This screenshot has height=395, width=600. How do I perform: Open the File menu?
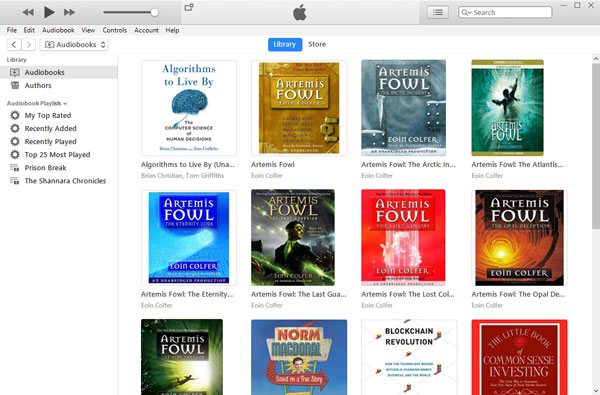12,30
